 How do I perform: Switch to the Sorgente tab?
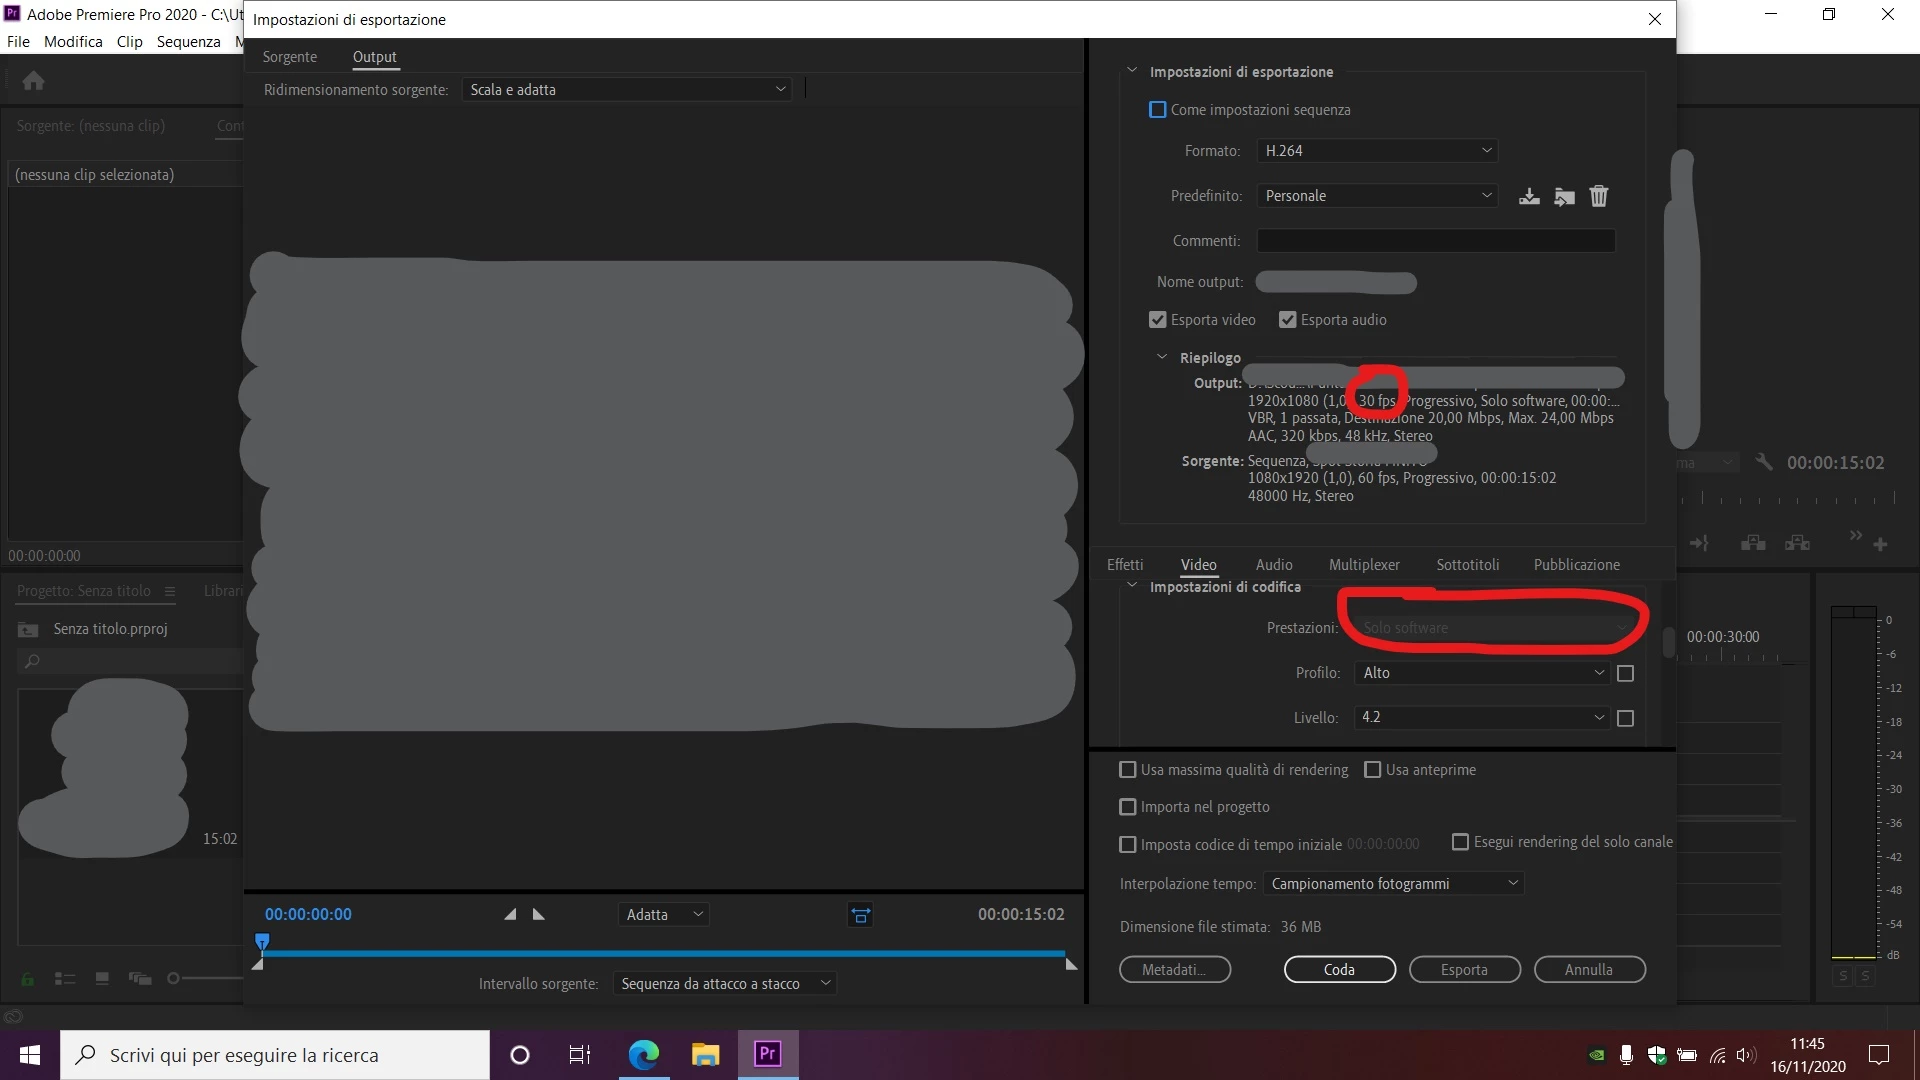click(x=289, y=57)
